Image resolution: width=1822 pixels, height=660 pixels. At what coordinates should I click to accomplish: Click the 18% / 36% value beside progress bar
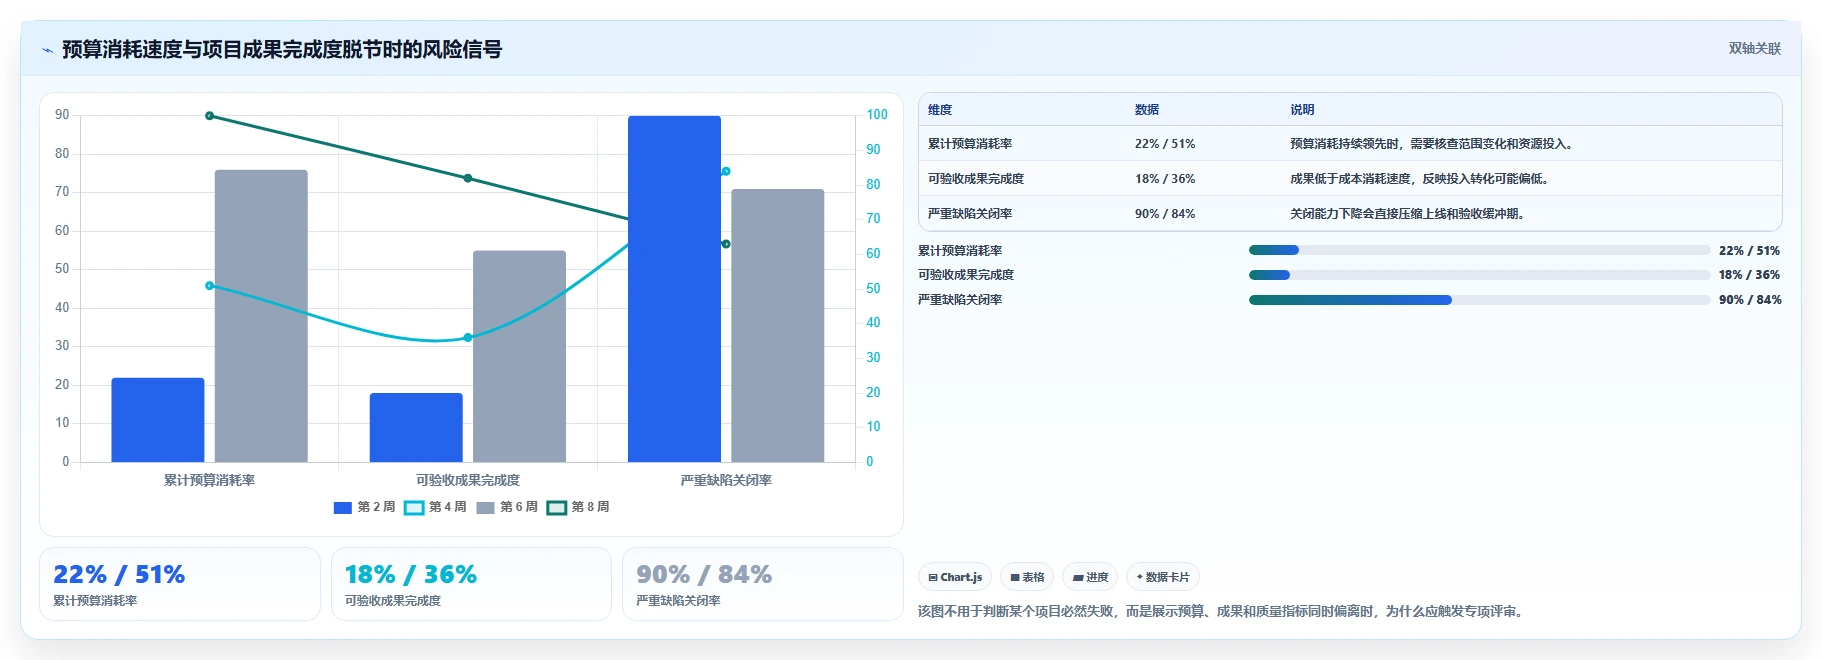tap(1749, 275)
